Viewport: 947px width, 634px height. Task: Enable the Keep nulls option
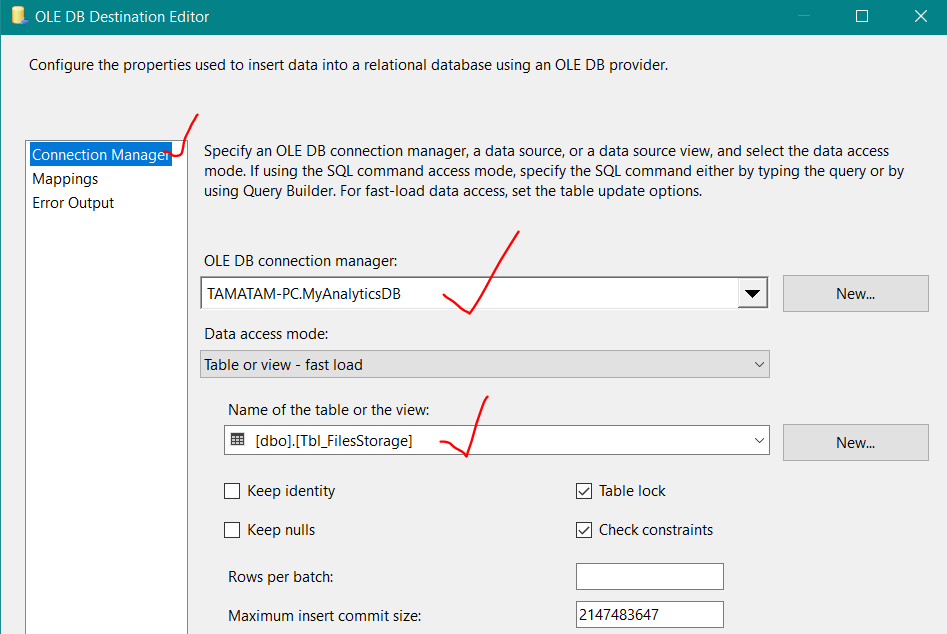232,530
